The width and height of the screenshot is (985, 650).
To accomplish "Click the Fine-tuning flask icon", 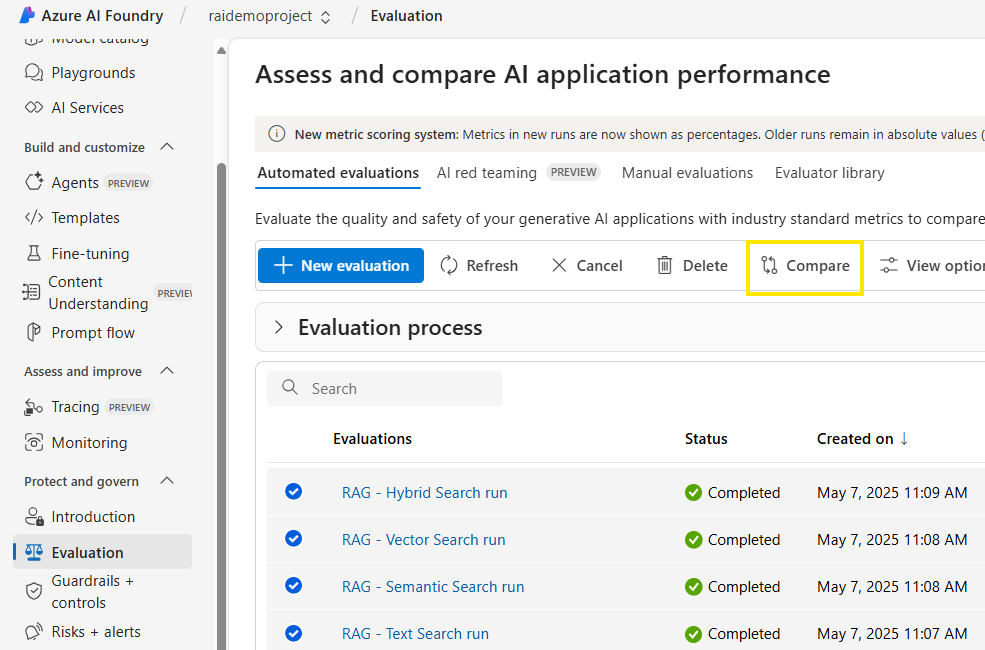I will pyautogui.click(x=34, y=253).
